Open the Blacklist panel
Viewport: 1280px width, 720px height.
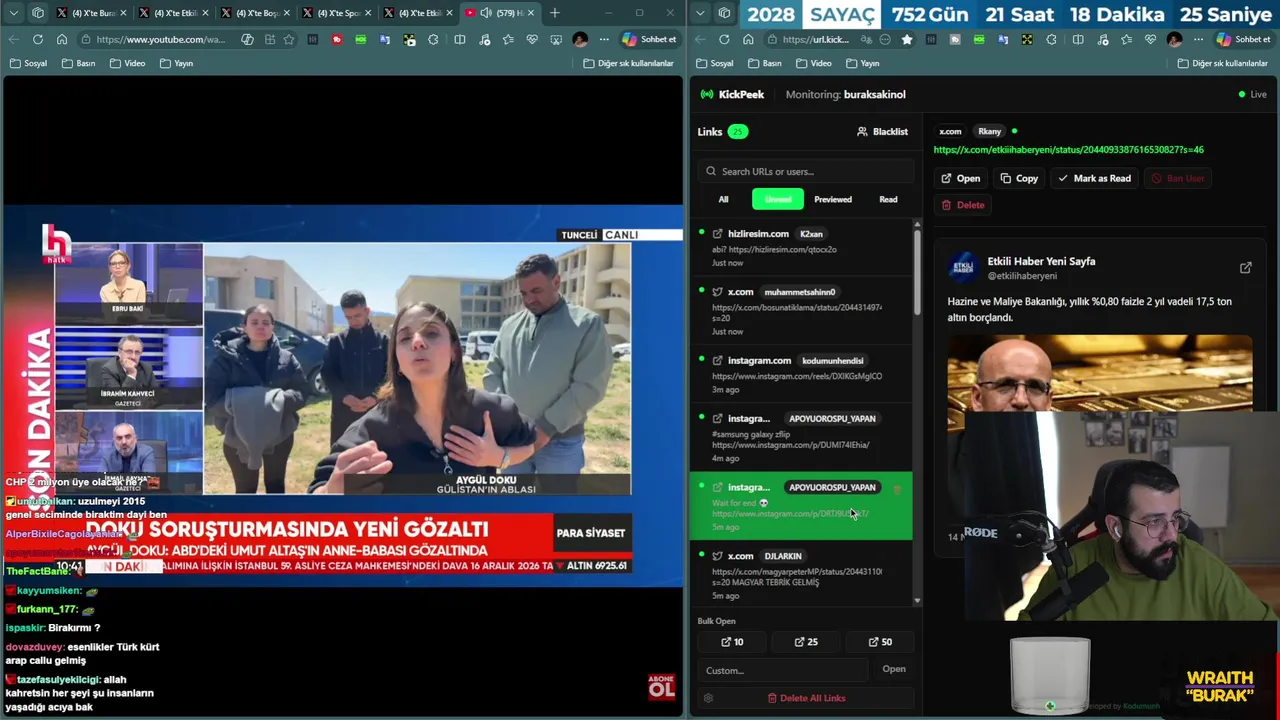click(883, 131)
